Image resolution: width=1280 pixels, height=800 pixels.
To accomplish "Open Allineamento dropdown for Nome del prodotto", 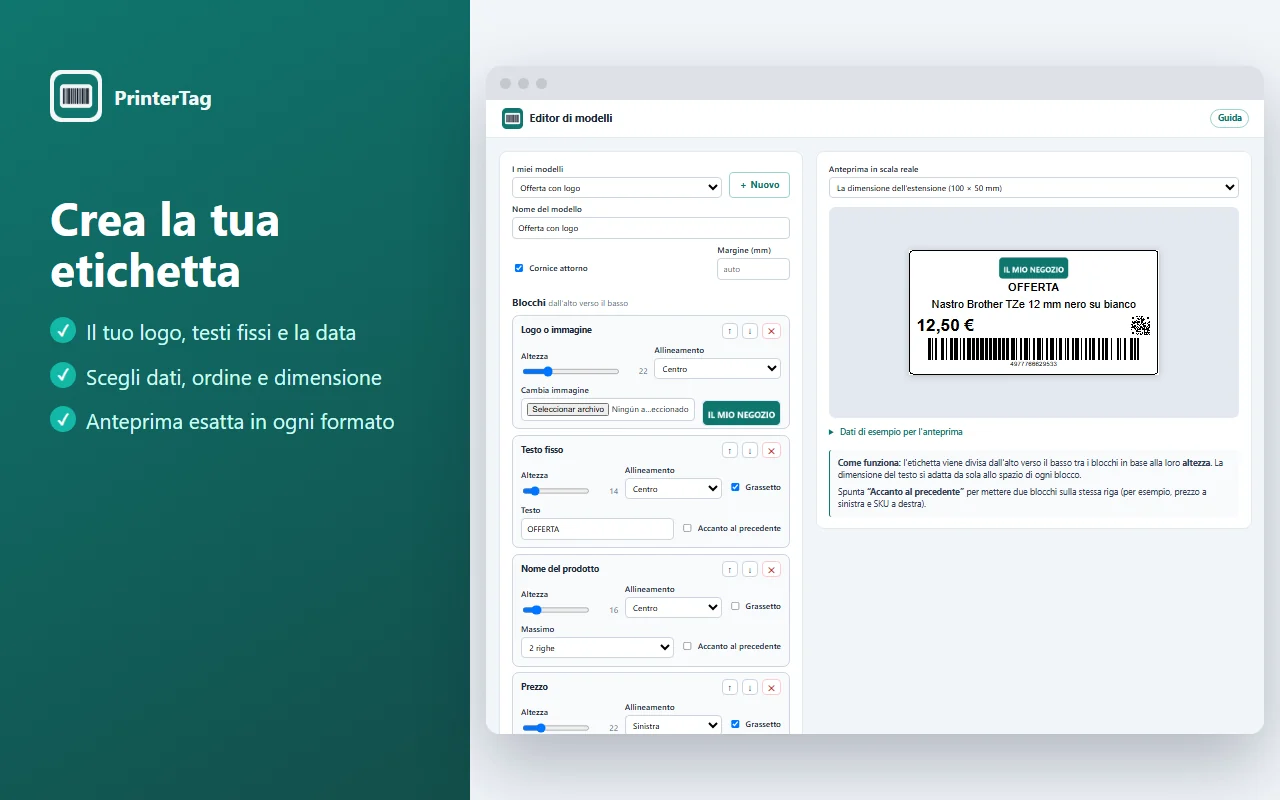I will pos(673,607).
